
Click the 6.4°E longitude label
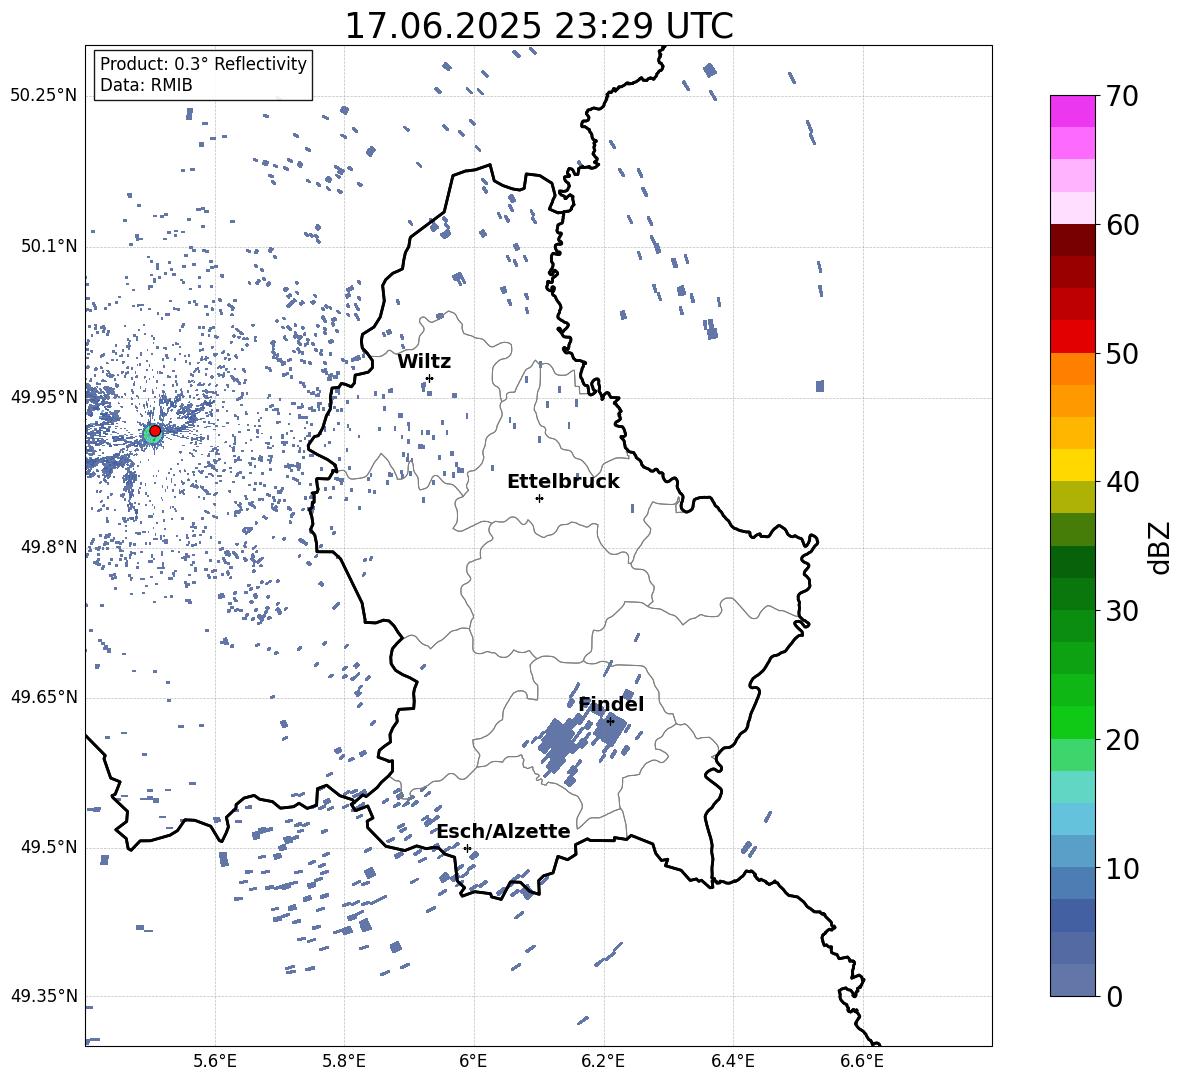(x=732, y=1061)
